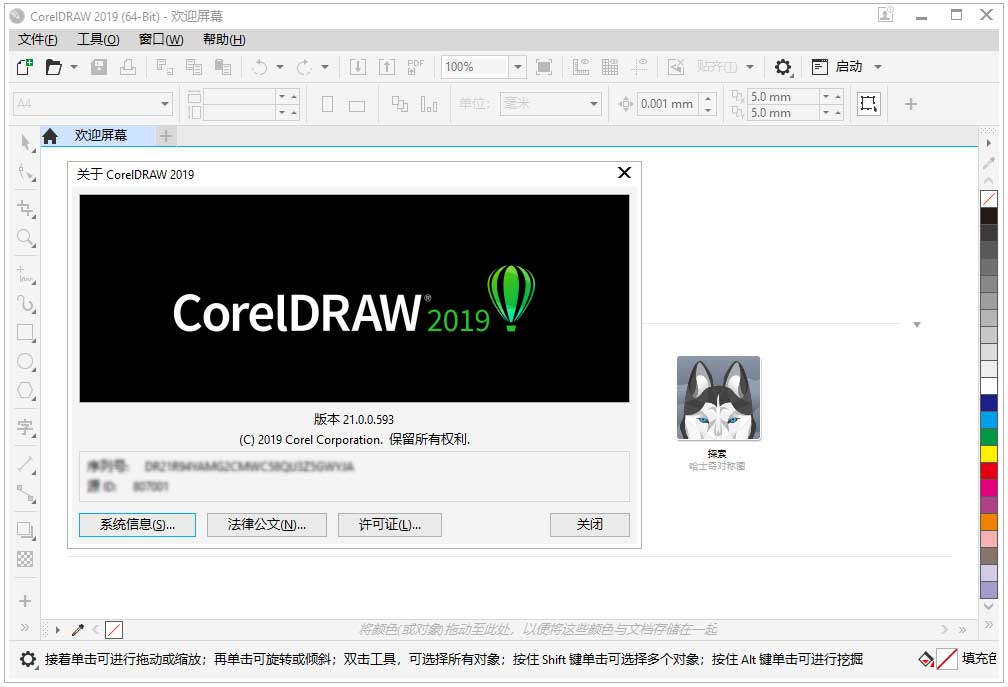This screenshot has width=1008, height=687.
Task: Switch to the 欢迎屏幕 tab
Action: (x=100, y=136)
